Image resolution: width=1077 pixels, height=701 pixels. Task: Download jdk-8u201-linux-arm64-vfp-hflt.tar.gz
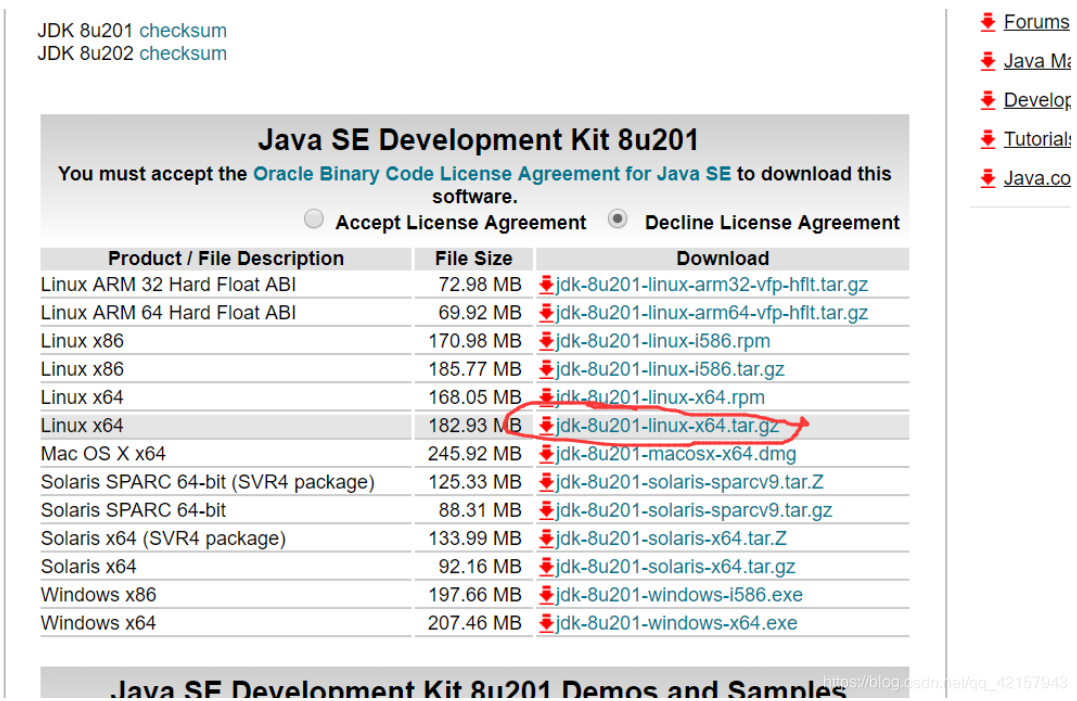click(x=712, y=312)
